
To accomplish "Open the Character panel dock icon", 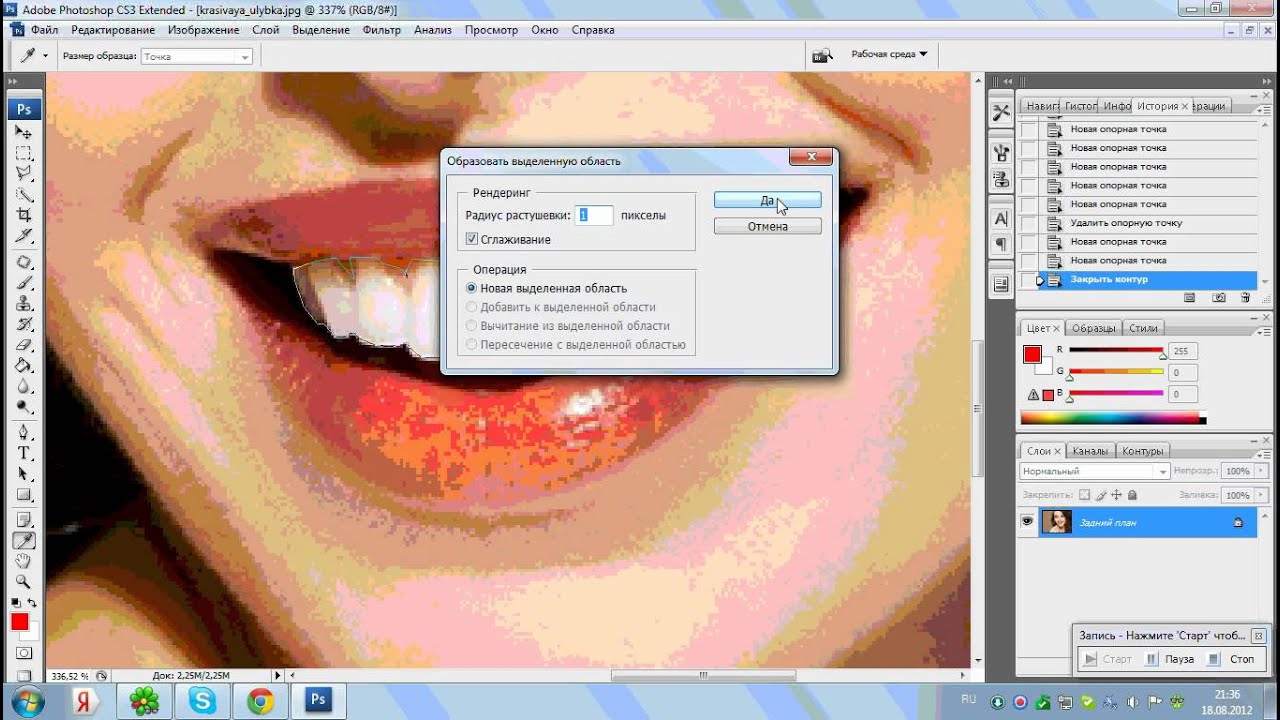I will (1001, 219).
